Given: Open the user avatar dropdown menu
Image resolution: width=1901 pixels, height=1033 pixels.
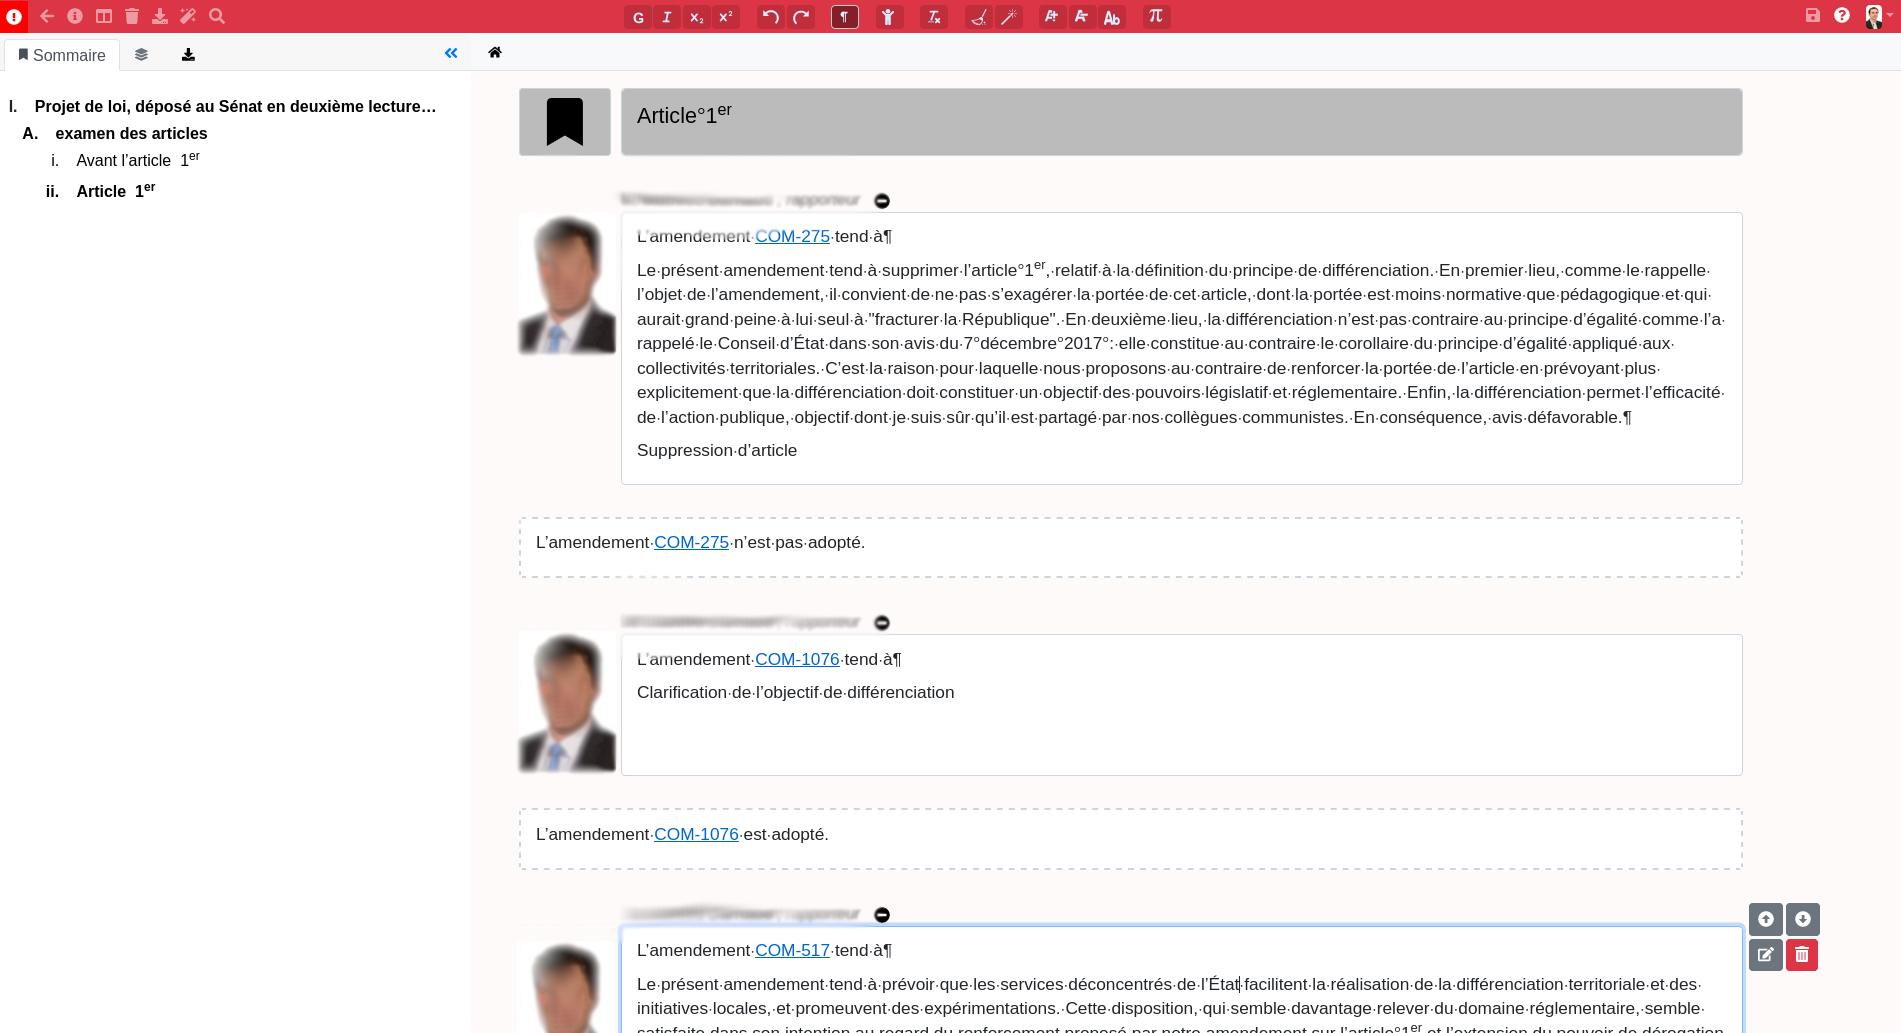Looking at the screenshot, I should coord(1877,16).
